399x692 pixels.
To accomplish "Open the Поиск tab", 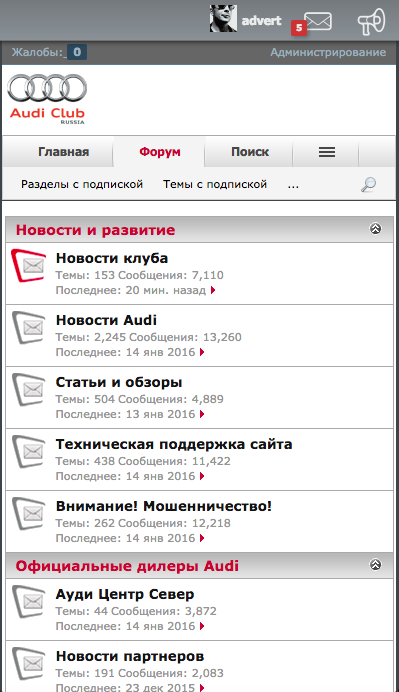I will [x=250, y=152].
